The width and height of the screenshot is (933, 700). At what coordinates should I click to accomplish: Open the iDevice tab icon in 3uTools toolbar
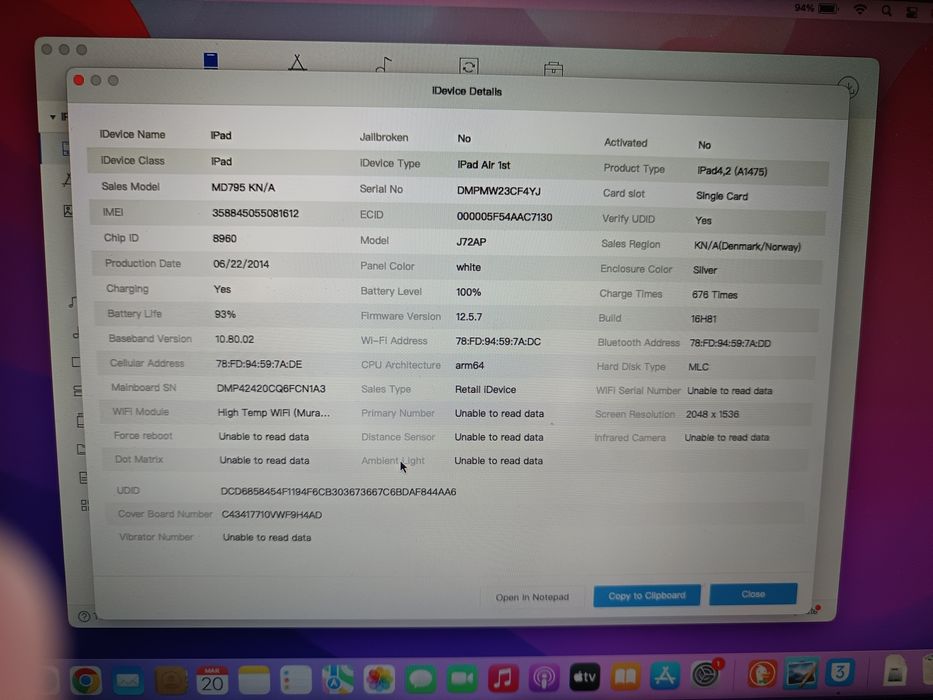(x=211, y=61)
